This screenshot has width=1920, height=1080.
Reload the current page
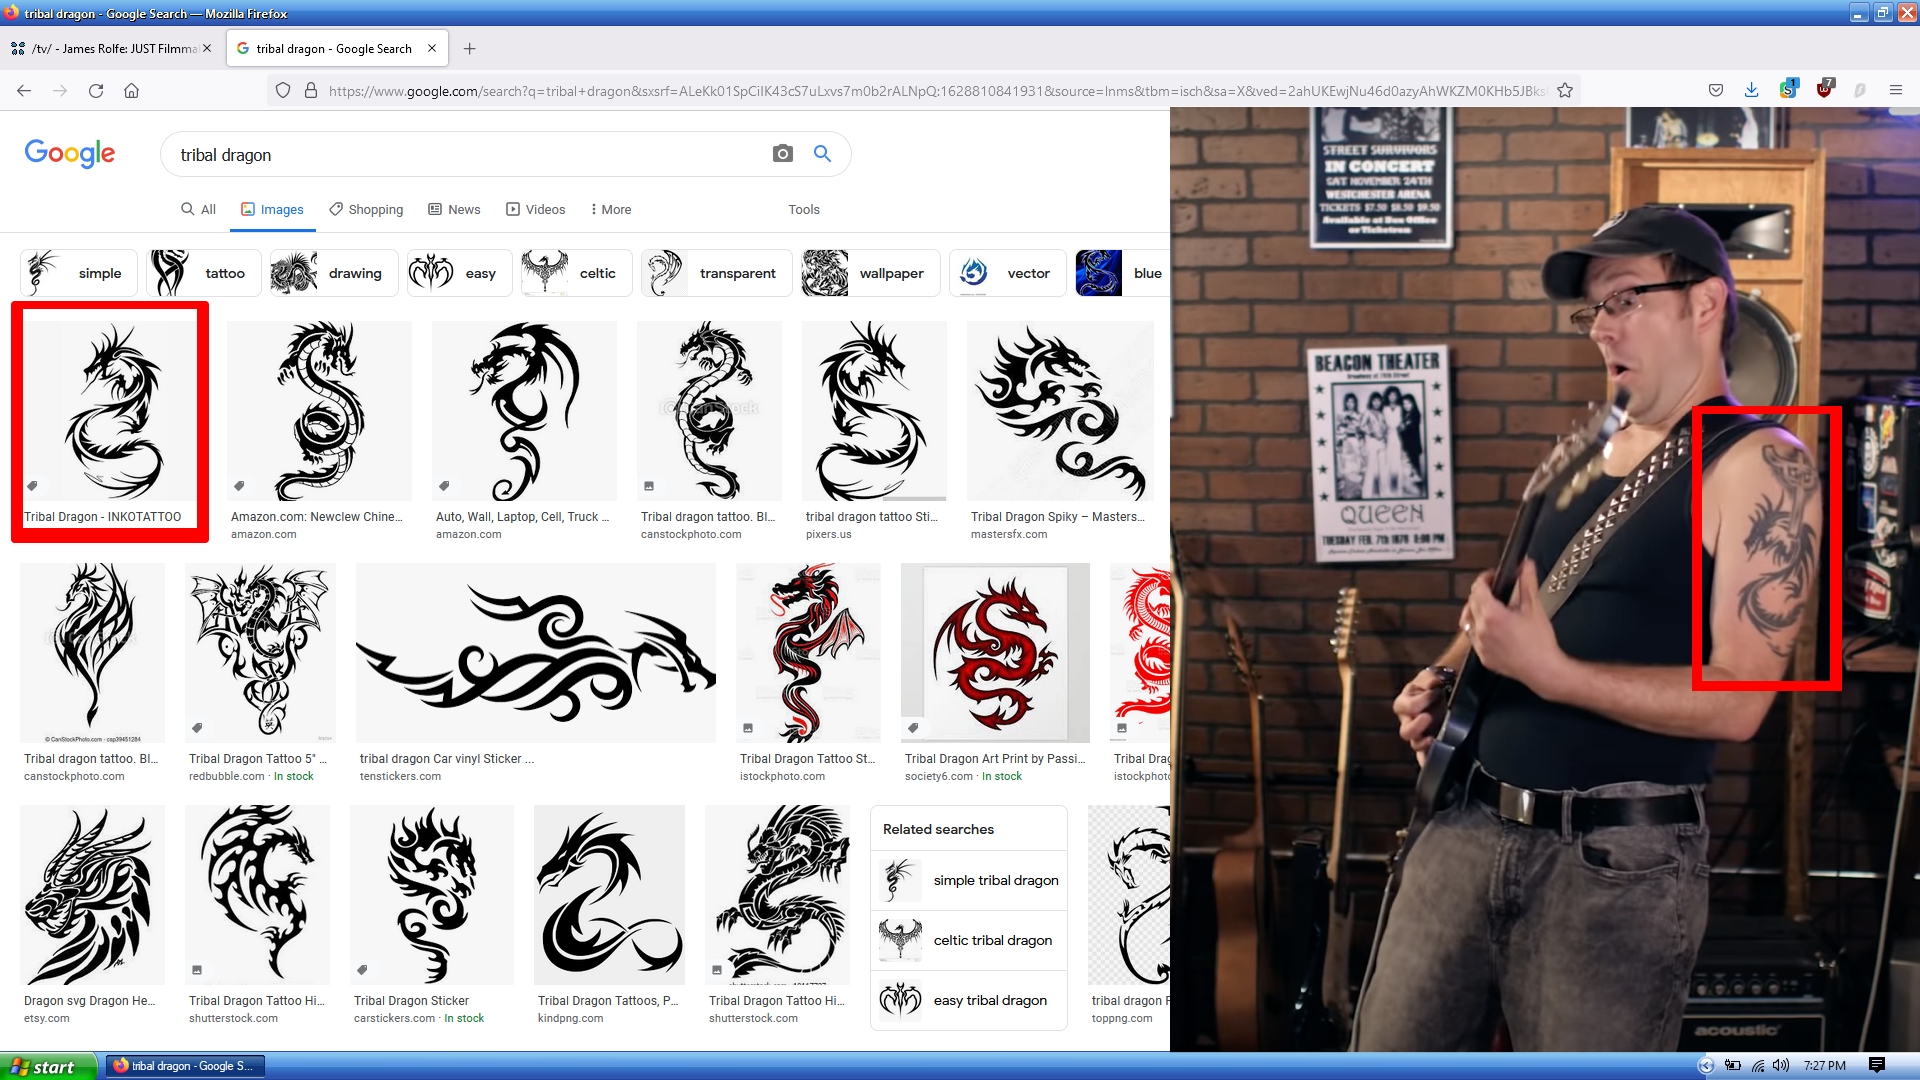[x=96, y=91]
